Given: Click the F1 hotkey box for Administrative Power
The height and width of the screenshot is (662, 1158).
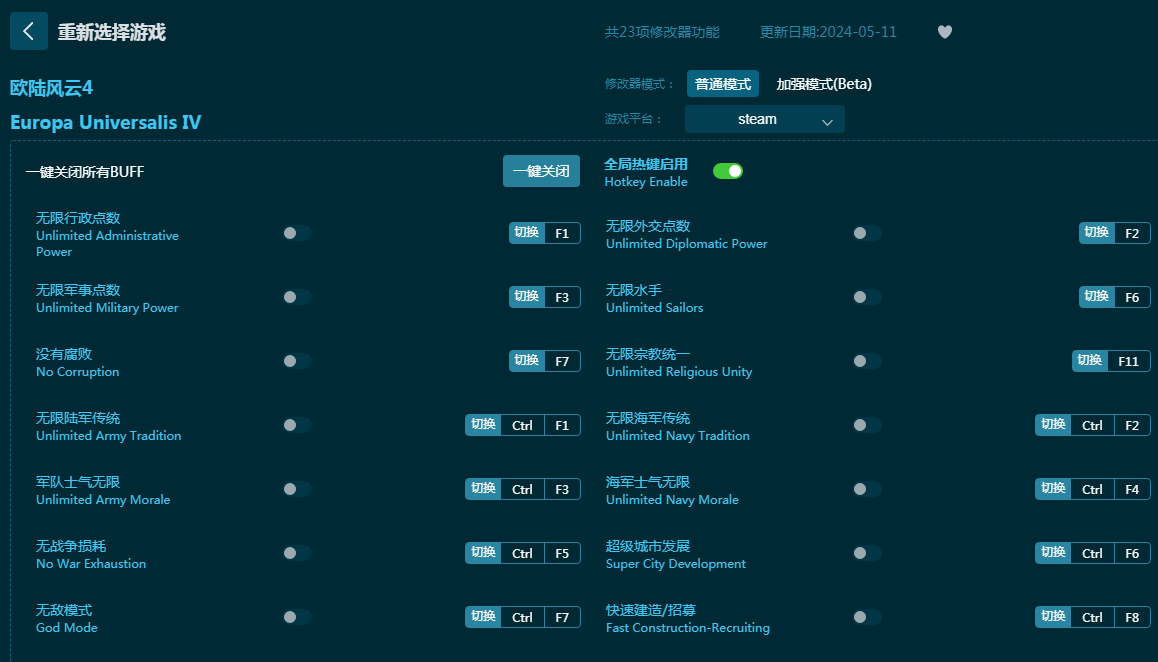Looking at the screenshot, I should tap(562, 233).
